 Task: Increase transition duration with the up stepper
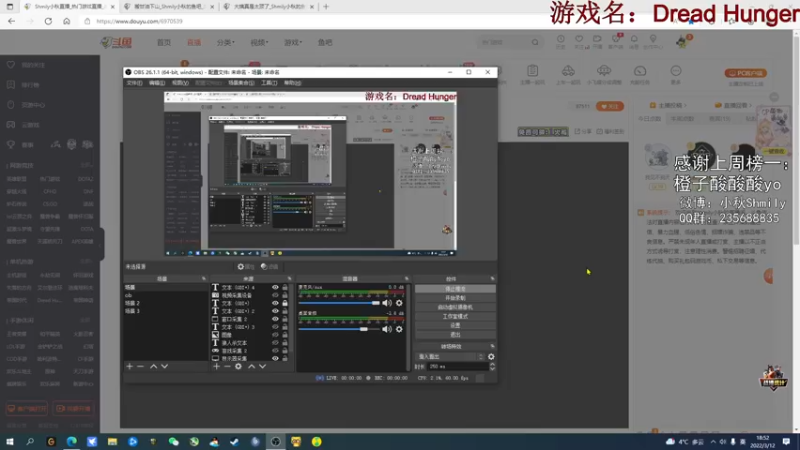point(492,364)
